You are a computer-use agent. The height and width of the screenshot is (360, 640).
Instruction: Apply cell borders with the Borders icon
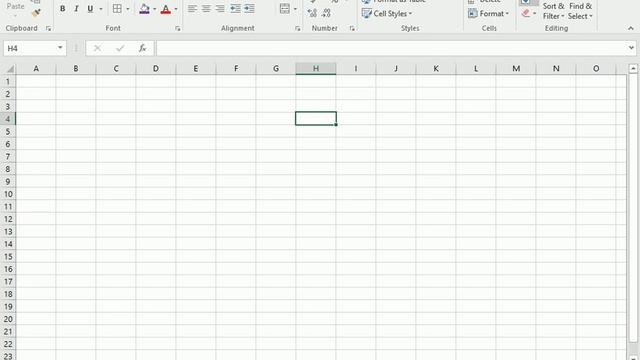117,9
